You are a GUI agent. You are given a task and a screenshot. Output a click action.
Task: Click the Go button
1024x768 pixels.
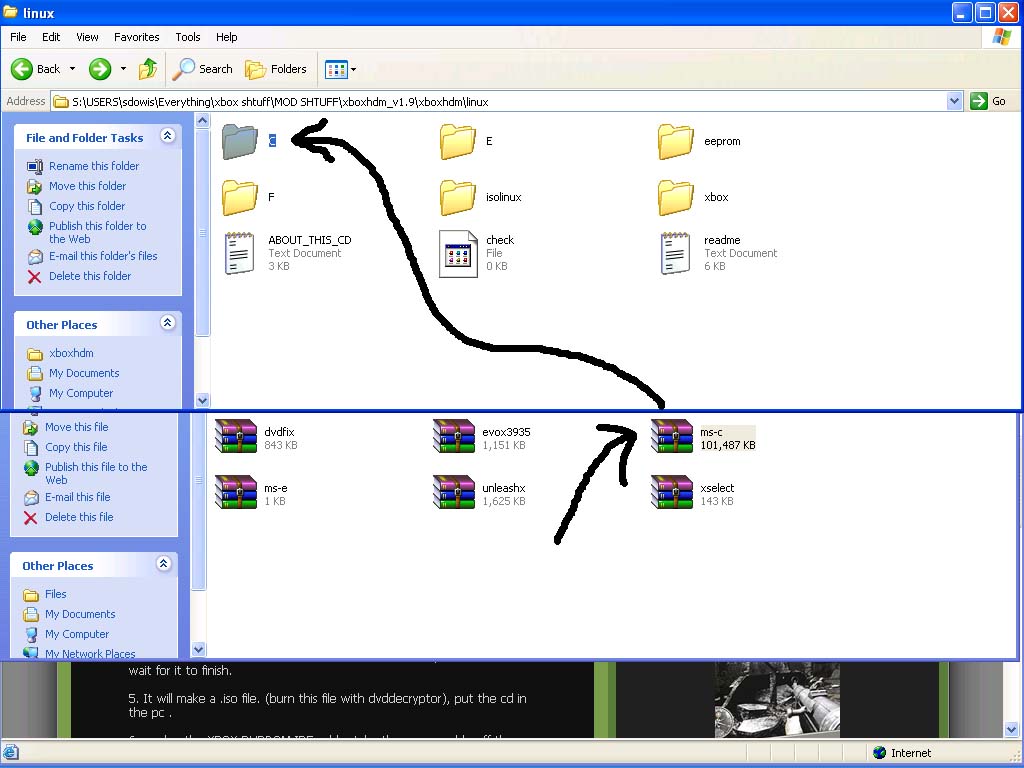(x=988, y=101)
